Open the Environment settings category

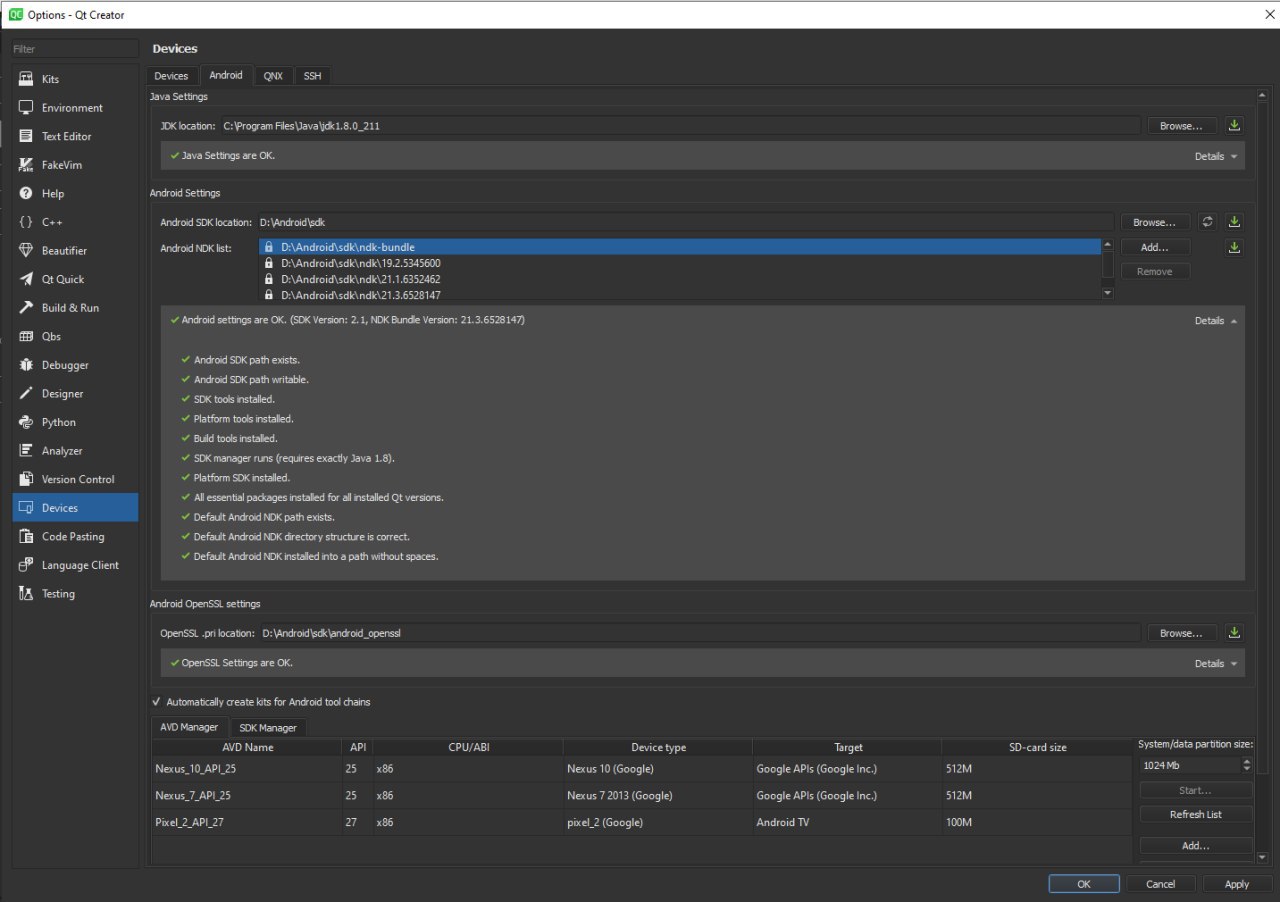tap(75, 108)
